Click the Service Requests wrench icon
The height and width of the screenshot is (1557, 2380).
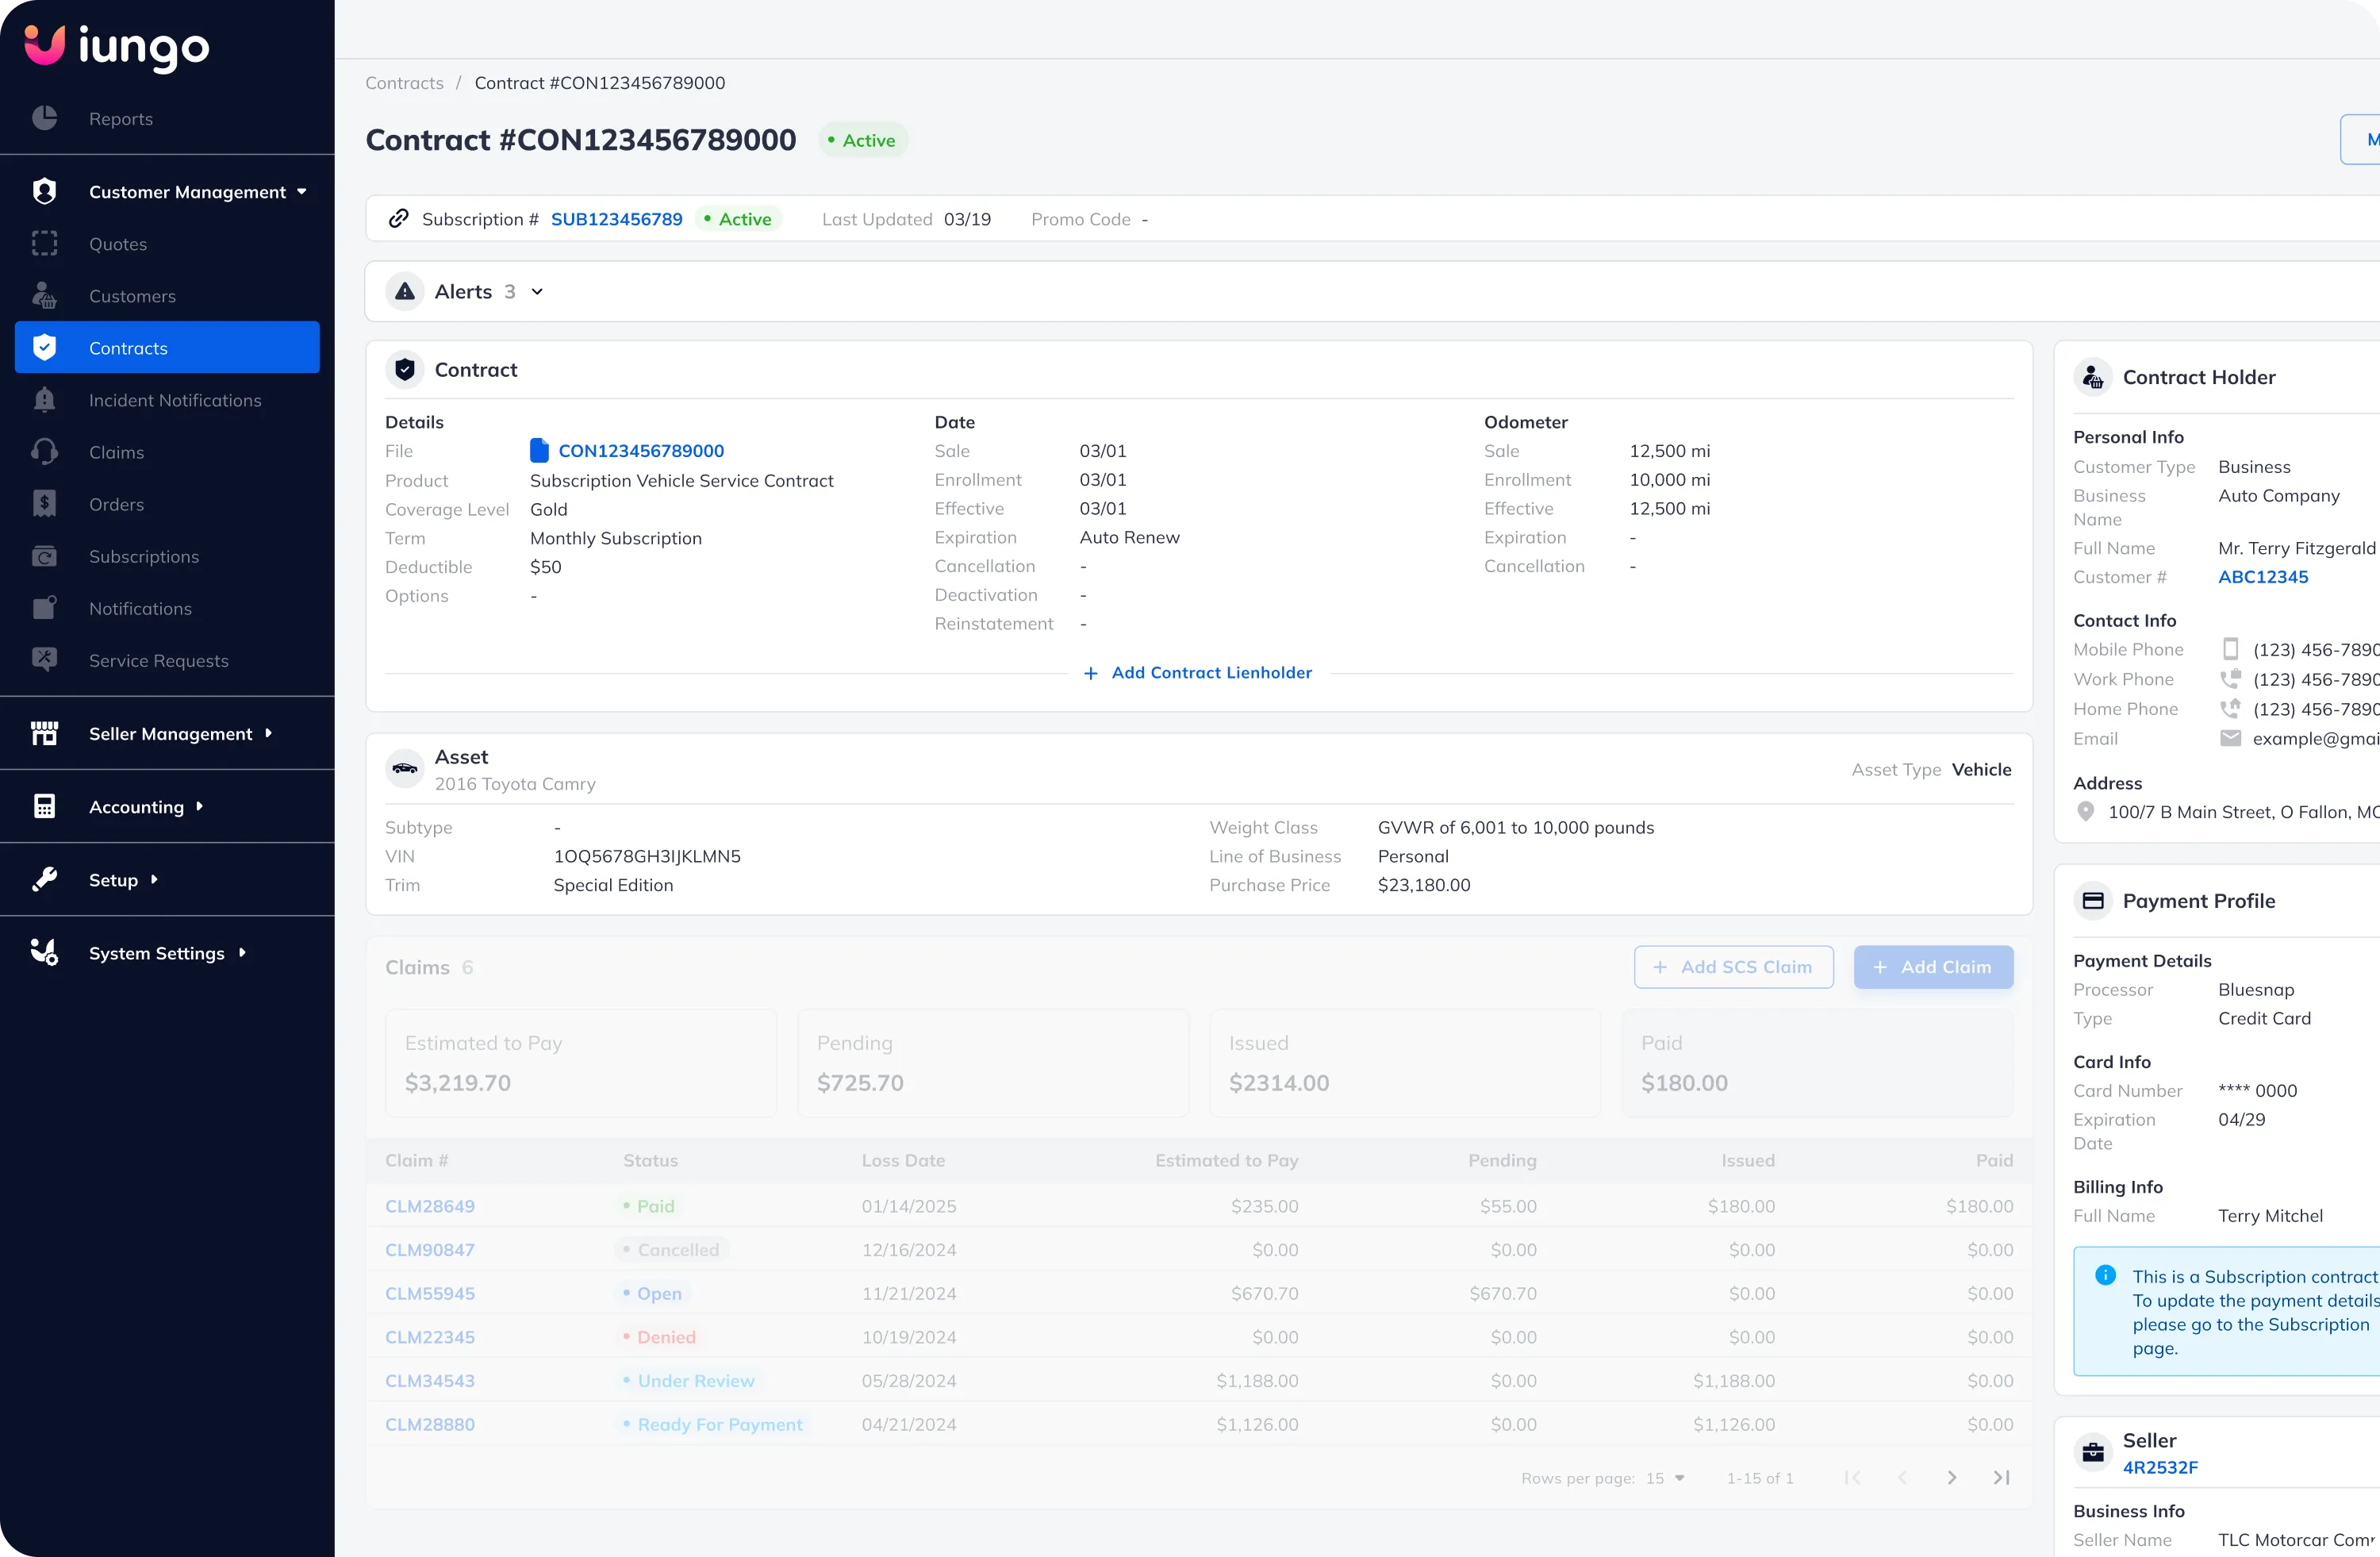(x=44, y=660)
